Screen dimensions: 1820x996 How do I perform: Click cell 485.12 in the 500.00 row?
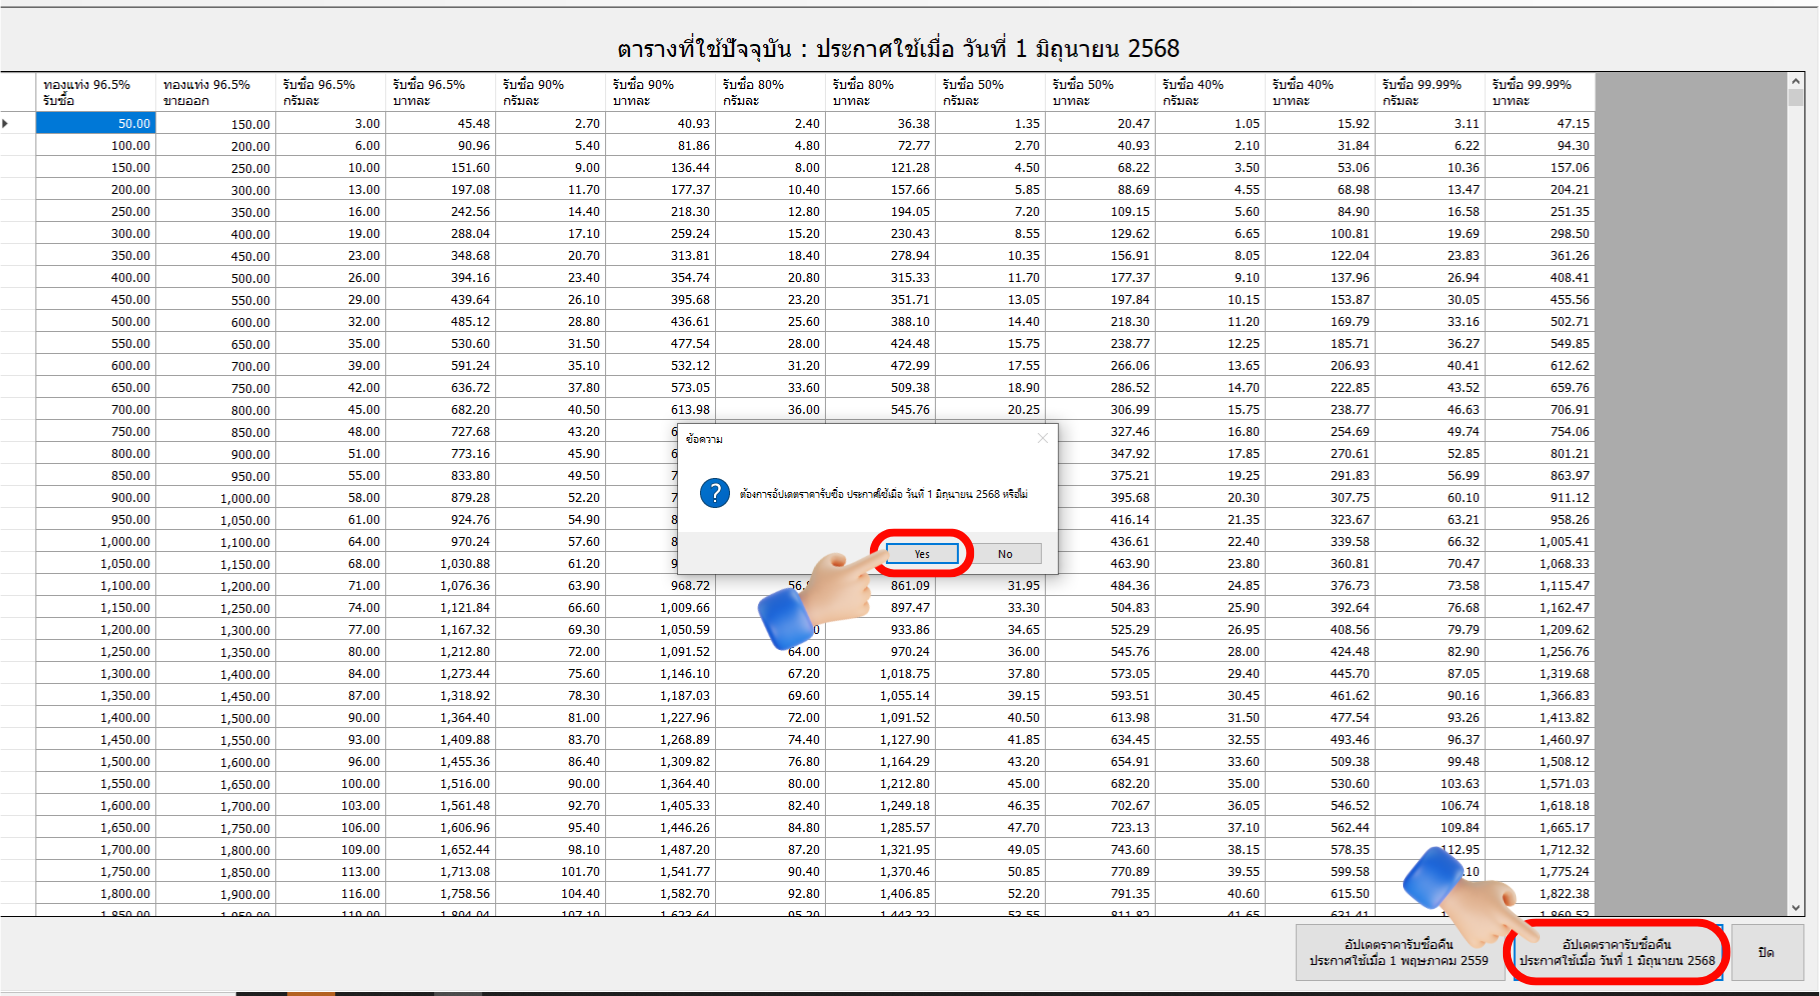(x=441, y=321)
